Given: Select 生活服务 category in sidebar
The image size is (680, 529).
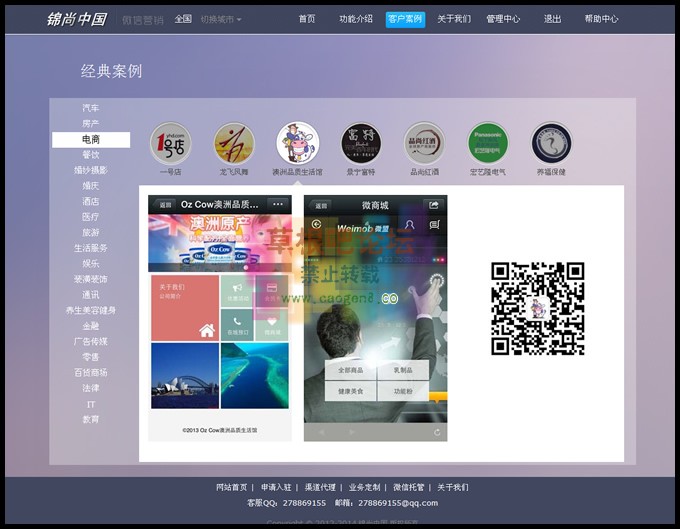Looking at the screenshot, I should coord(91,248).
